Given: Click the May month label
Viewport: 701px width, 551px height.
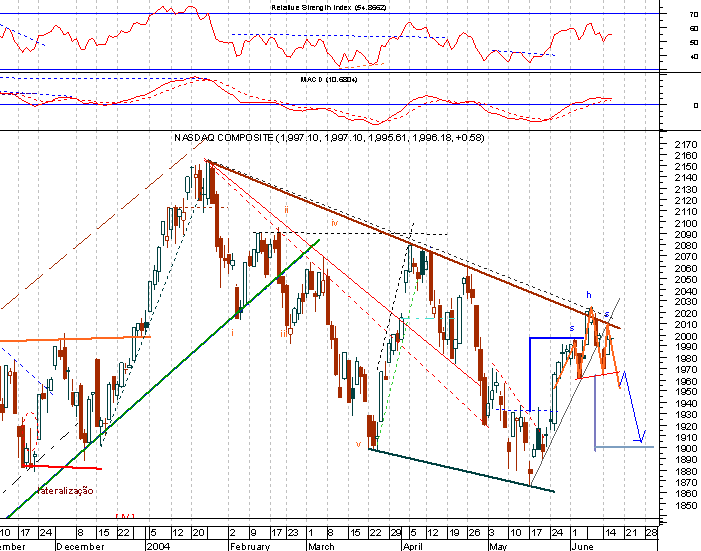Looking at the screenshot, I should pos(498,547).
